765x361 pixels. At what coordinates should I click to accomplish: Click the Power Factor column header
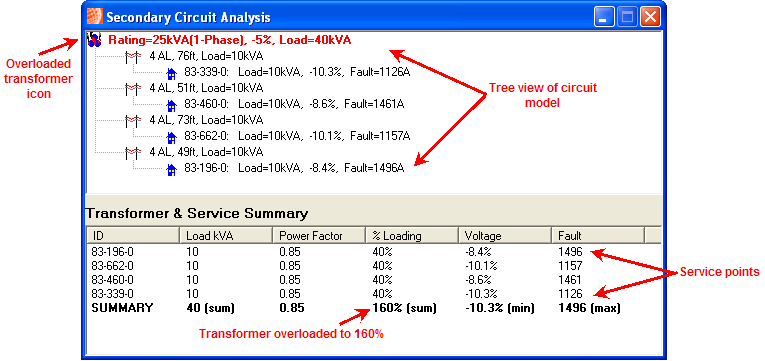pyautogui.click(x=319, y=236)
